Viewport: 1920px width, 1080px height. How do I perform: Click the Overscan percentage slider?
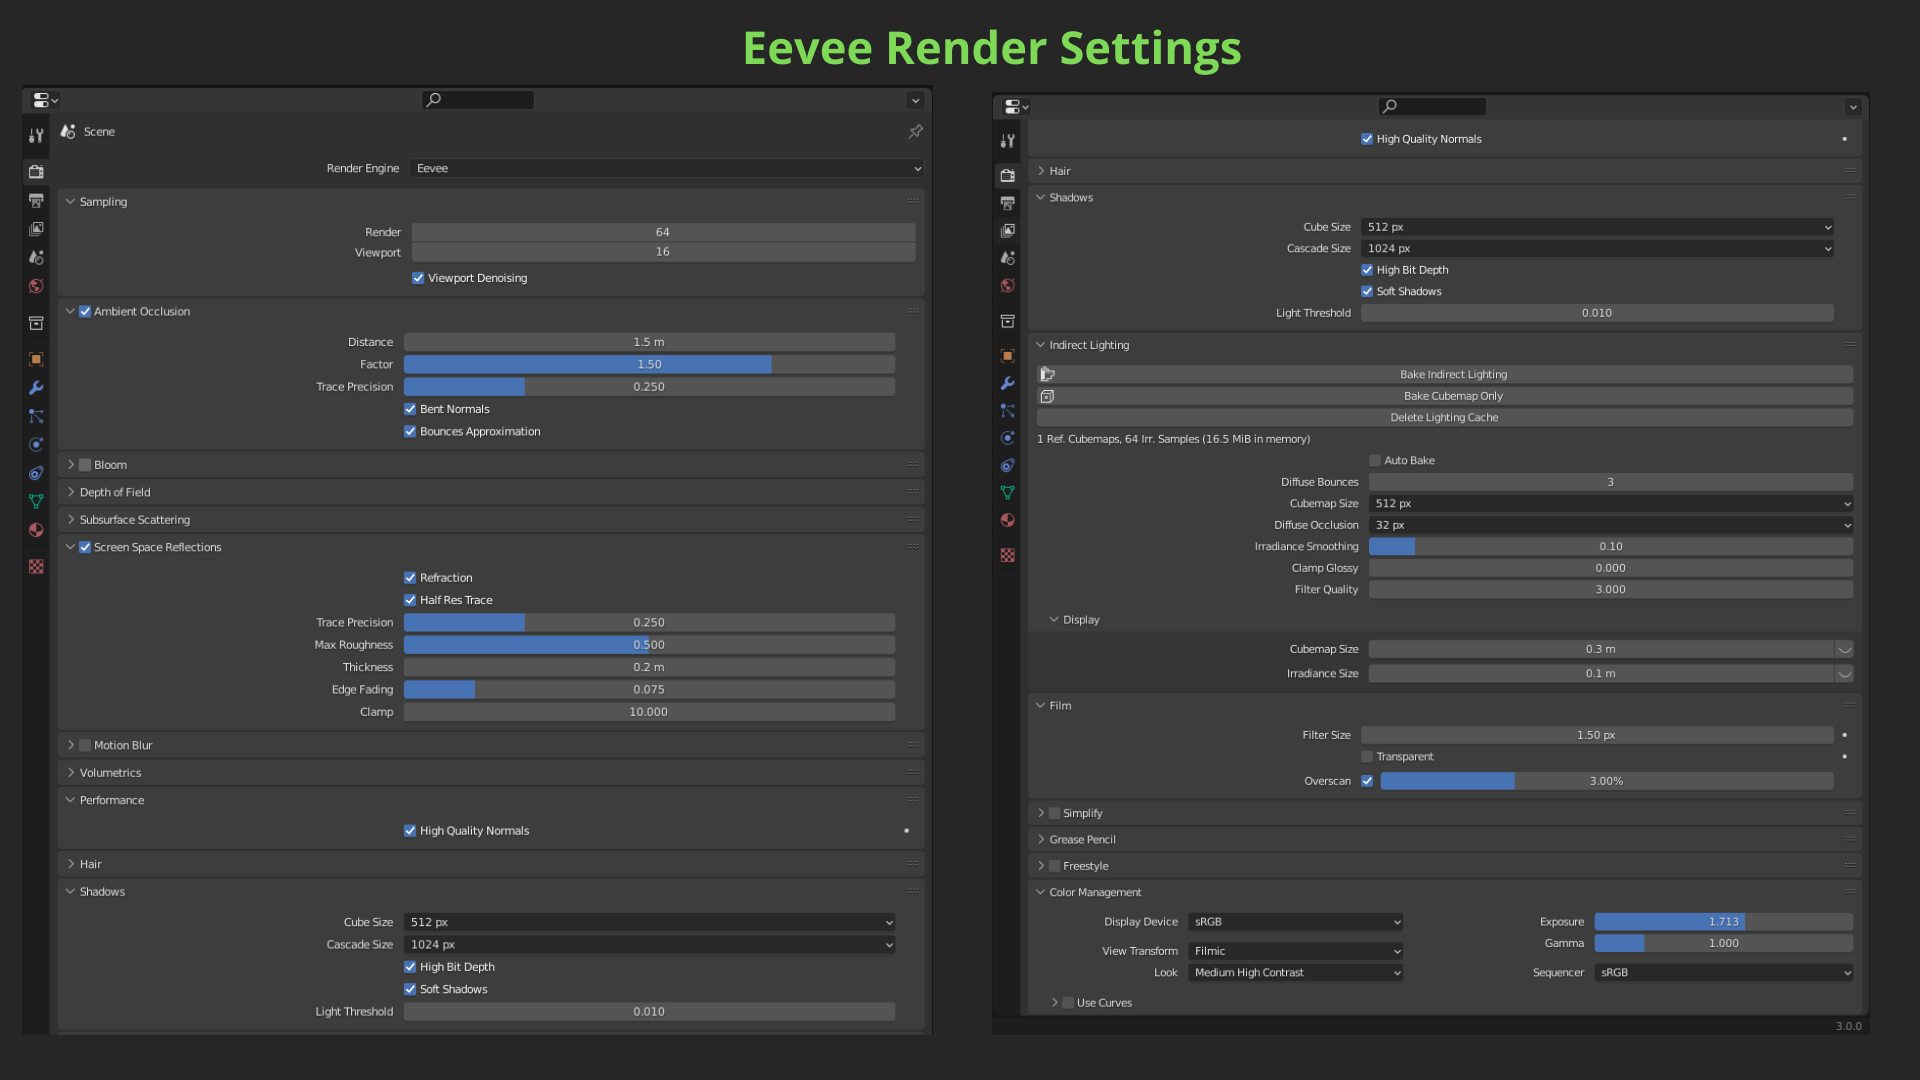coord(1607,781)
